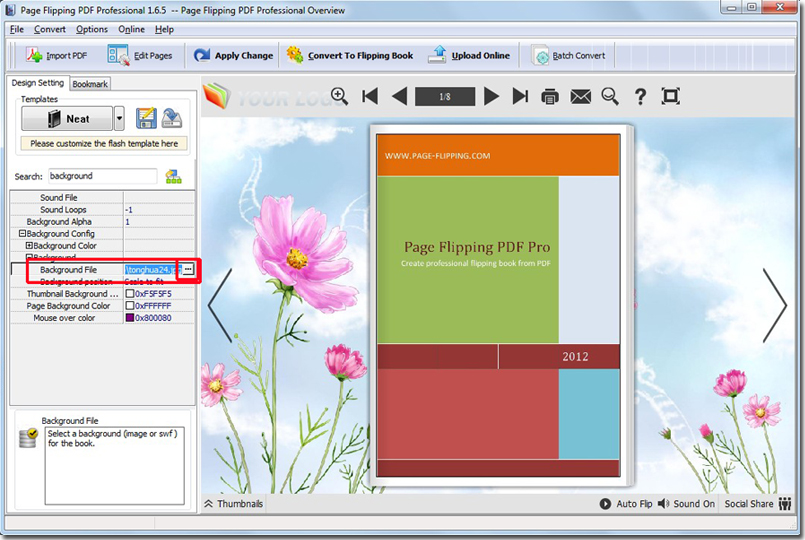Go to next page arrow in toolbar
The image size is (805, 540).
[491, 96]
